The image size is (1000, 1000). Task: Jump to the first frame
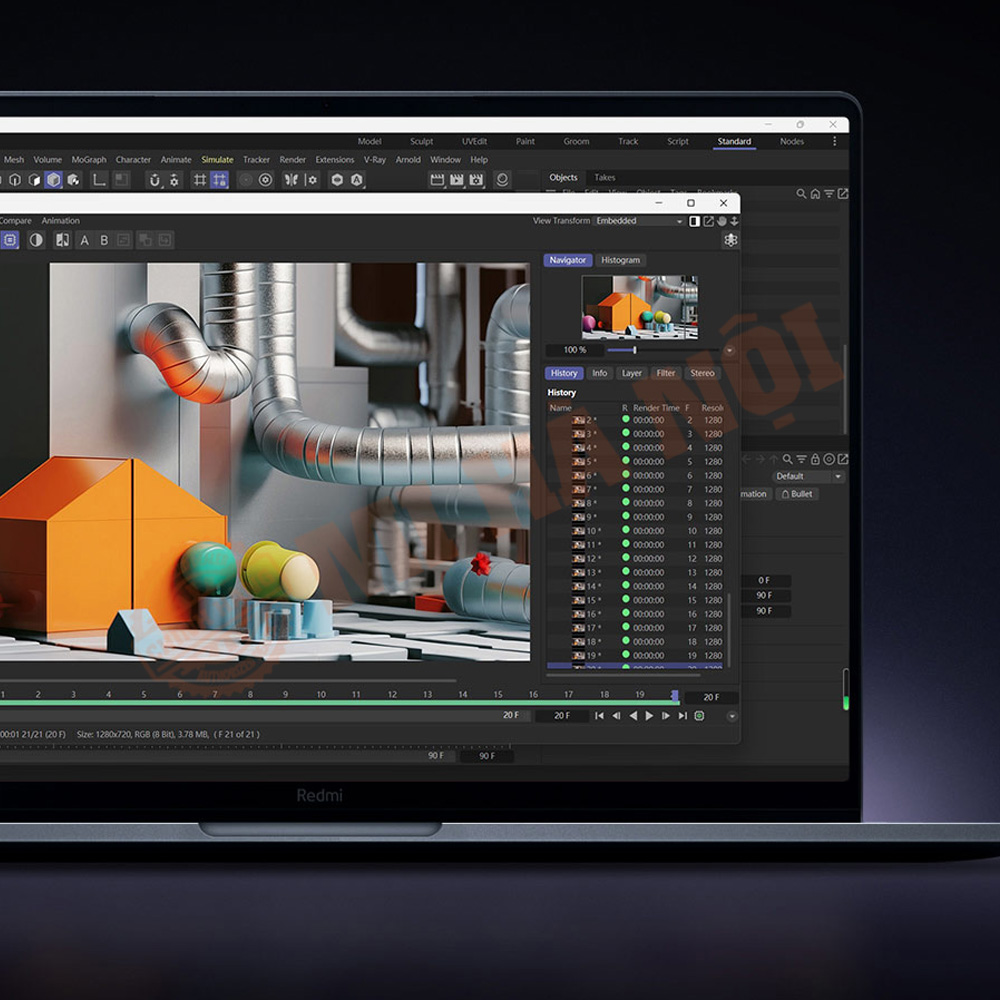(599, 716)
